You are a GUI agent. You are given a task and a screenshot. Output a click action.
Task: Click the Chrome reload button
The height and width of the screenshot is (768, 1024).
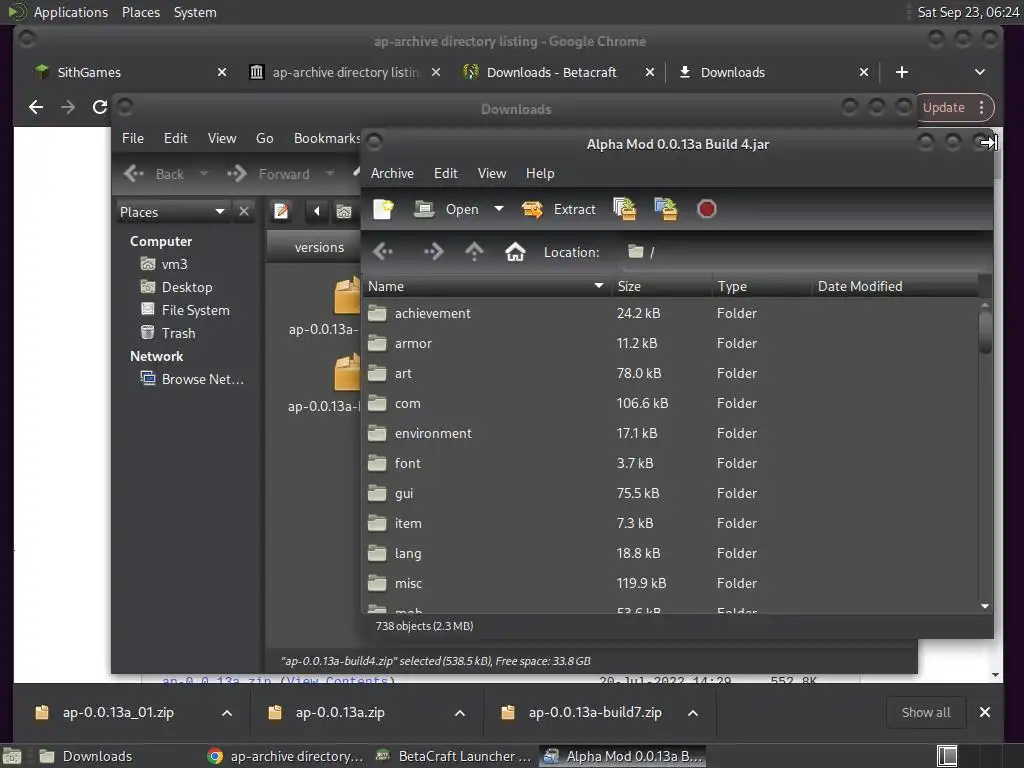tap(99, 107)
